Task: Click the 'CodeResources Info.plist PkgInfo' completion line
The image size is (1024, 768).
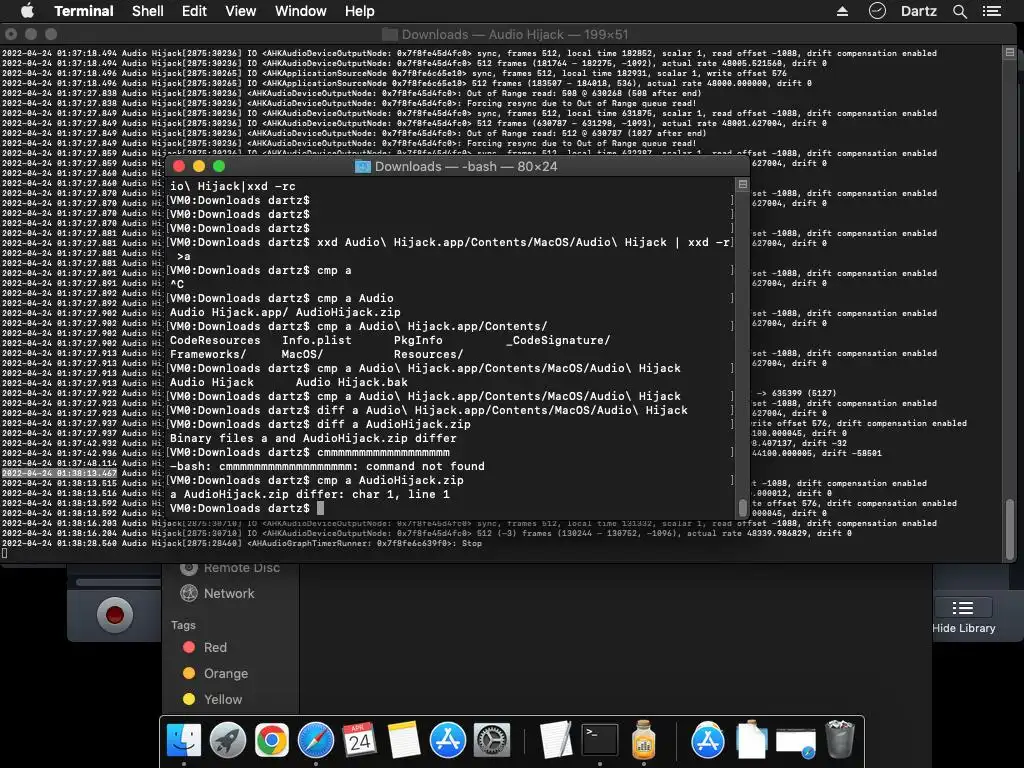Action: pos(390,340)
